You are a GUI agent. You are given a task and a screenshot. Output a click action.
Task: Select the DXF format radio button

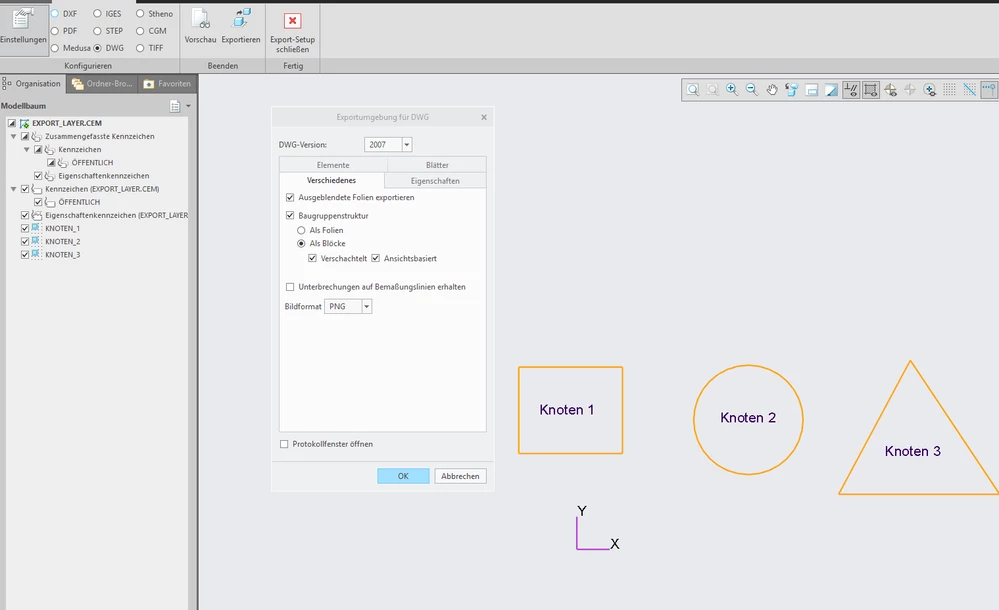[55, 13]
